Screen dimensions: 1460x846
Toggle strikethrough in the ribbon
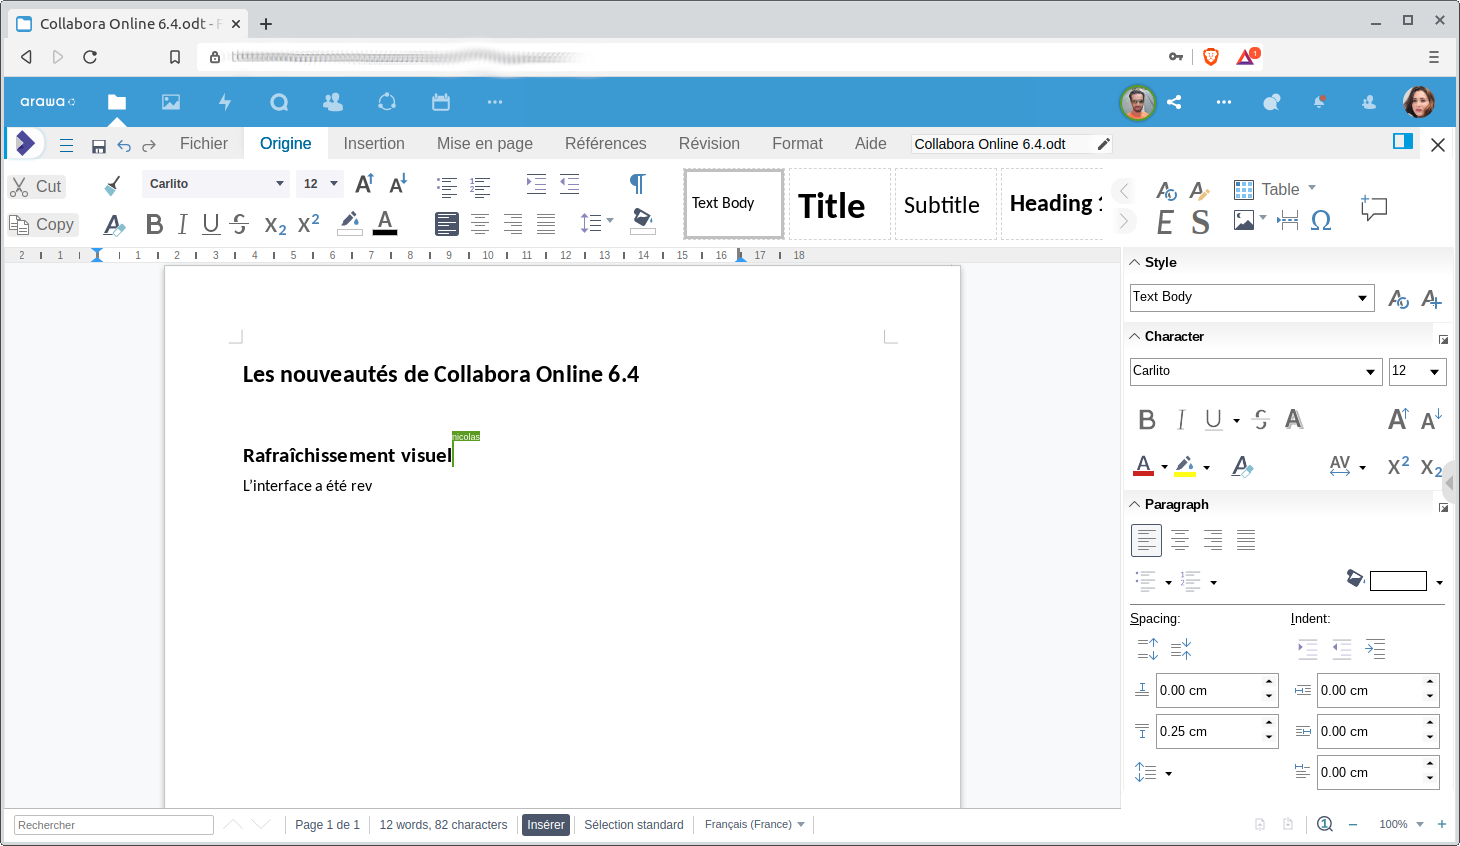pos(240,224)
